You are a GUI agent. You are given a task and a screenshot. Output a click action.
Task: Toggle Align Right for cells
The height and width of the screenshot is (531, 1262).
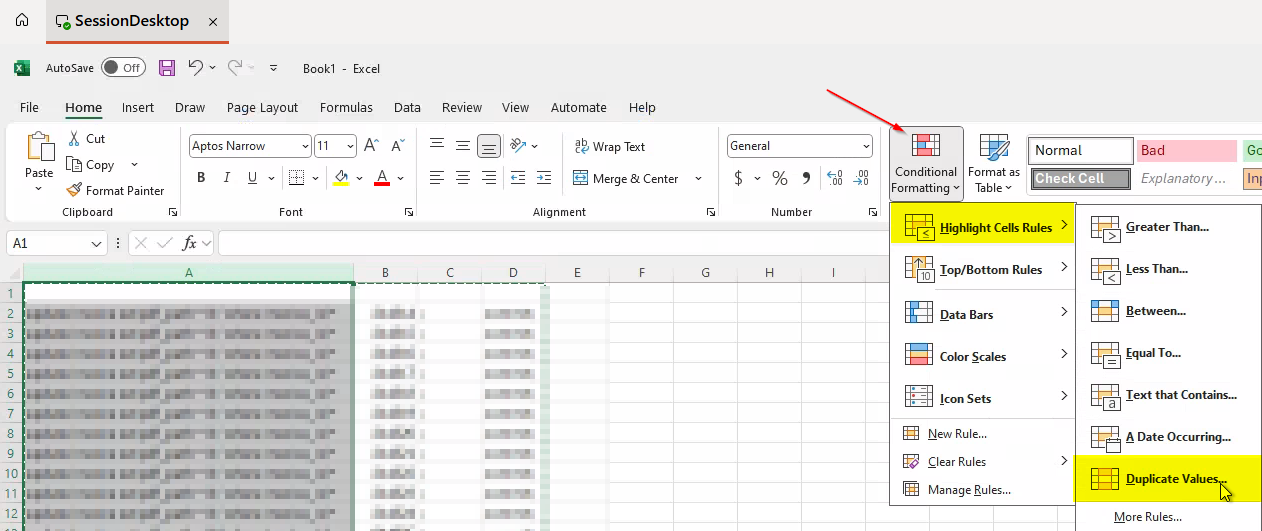pyautogui.click(x=489, y=178)
